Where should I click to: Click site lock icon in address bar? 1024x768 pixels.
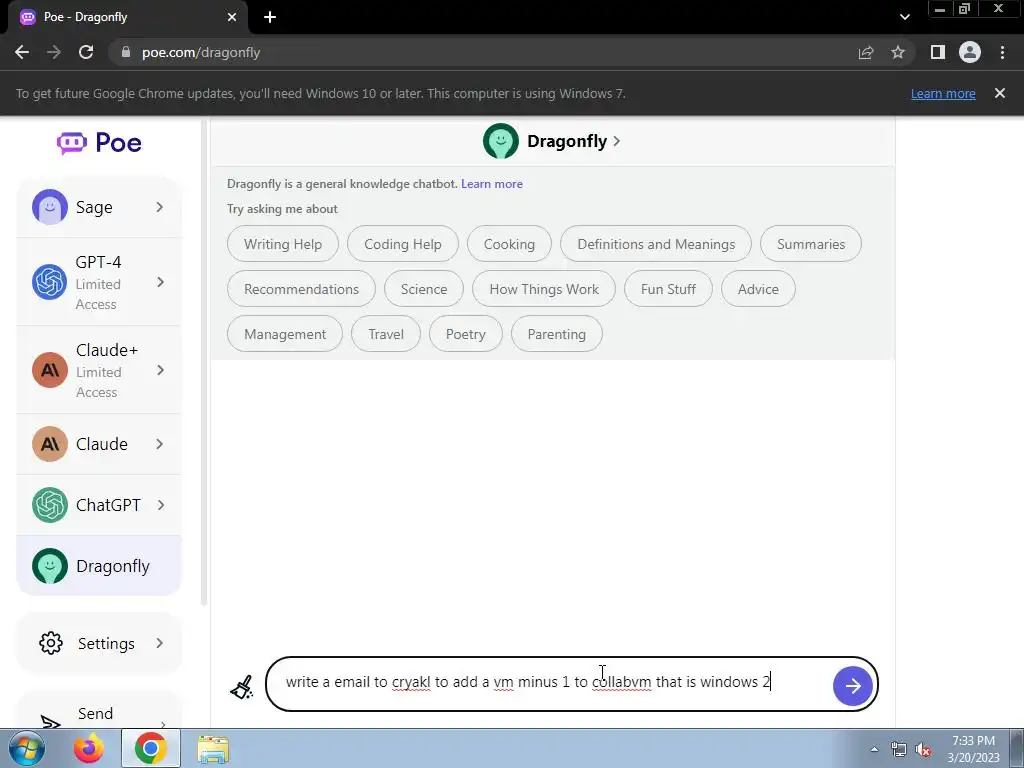pos(125,52)
